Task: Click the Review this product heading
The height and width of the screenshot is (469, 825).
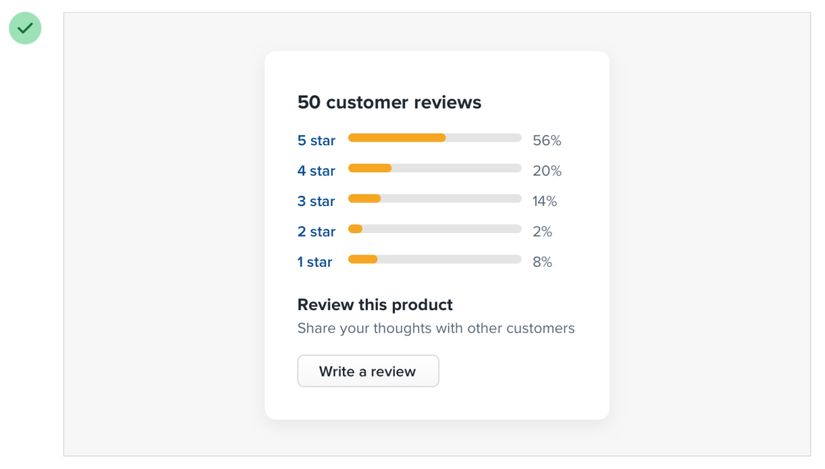Action: pyautogui.click(x=375, y=305)
